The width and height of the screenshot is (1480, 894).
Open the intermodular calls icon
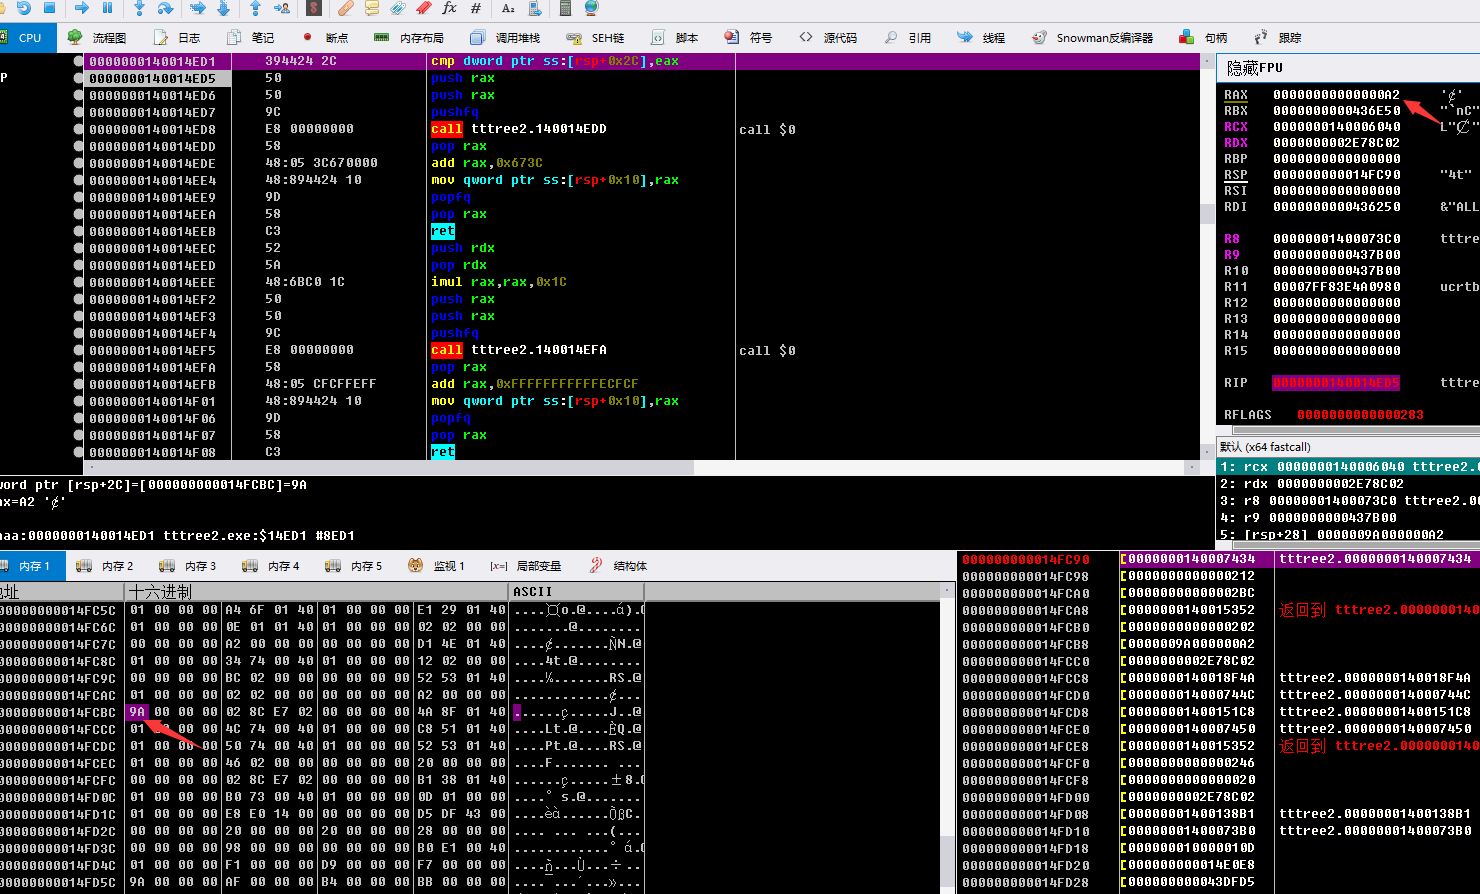pos(534,8)
